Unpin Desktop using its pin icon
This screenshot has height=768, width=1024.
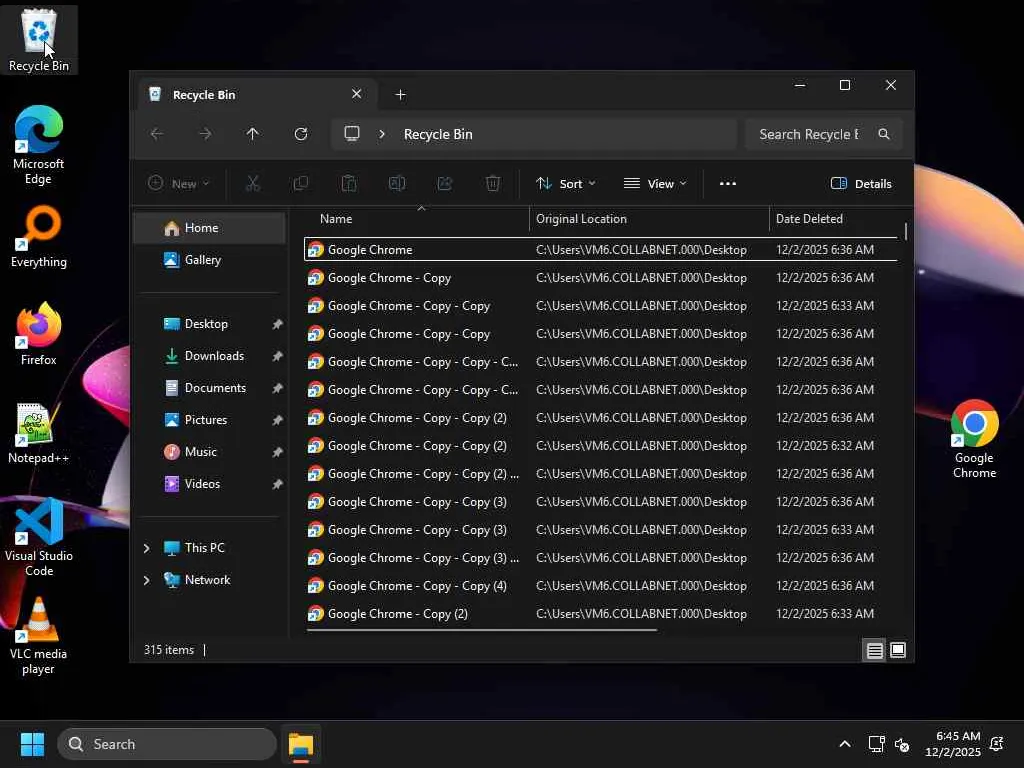pos(277,324)
